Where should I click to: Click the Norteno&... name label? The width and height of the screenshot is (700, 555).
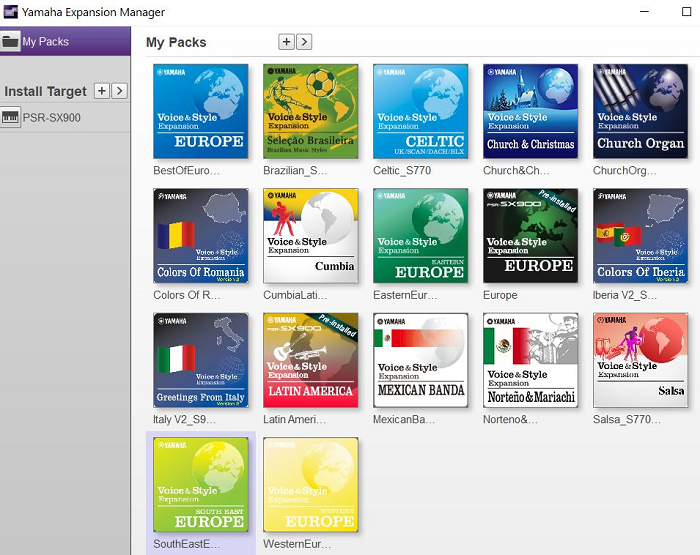pyautogui.click(x=510, y=420)
